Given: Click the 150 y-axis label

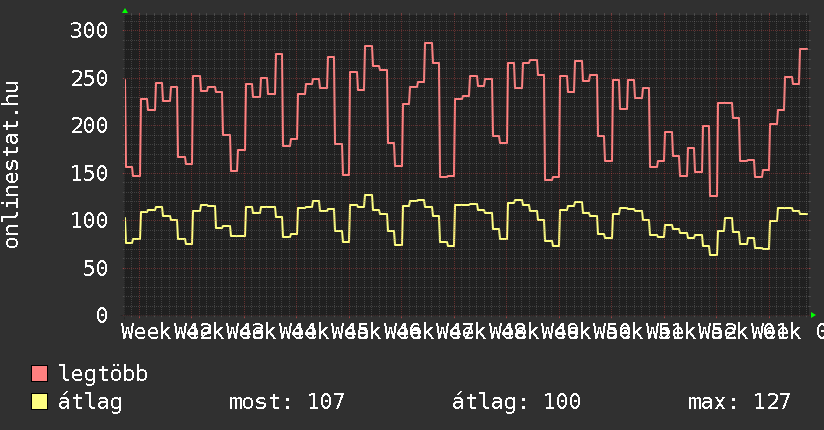Looking at the screenshot, I should 89,173.
